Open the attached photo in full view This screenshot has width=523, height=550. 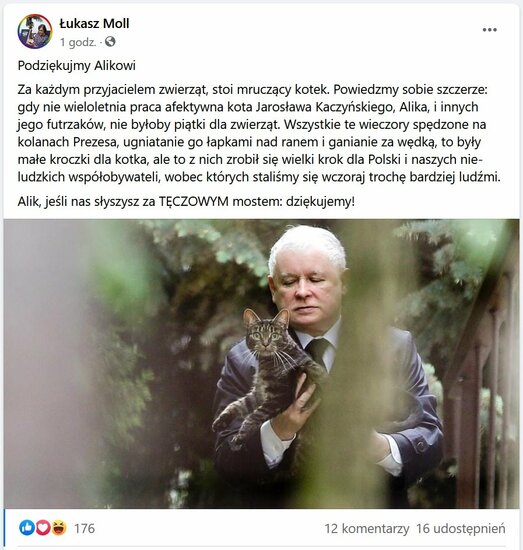(x=262, y=364)
